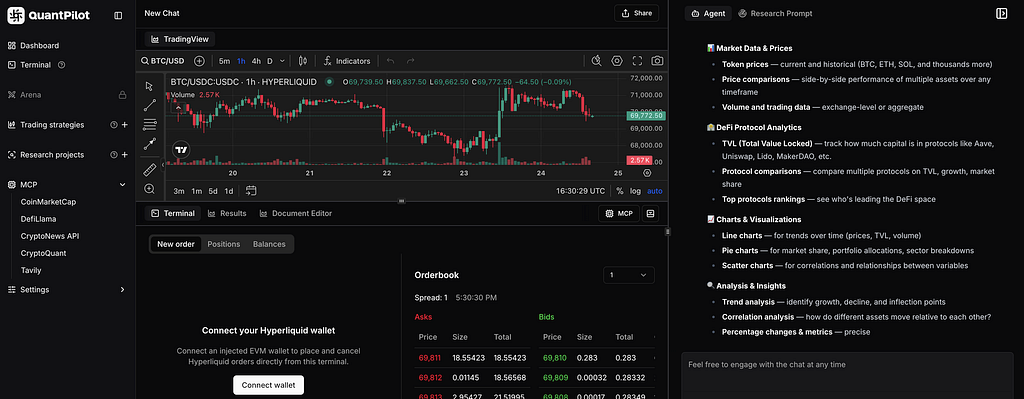Select CryptoQuant under MCP

pyautogui.click(x=43, y=253)
